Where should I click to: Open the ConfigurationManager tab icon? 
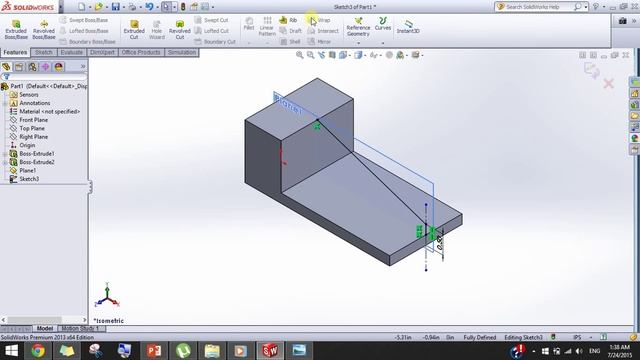(x=32, y=67)
